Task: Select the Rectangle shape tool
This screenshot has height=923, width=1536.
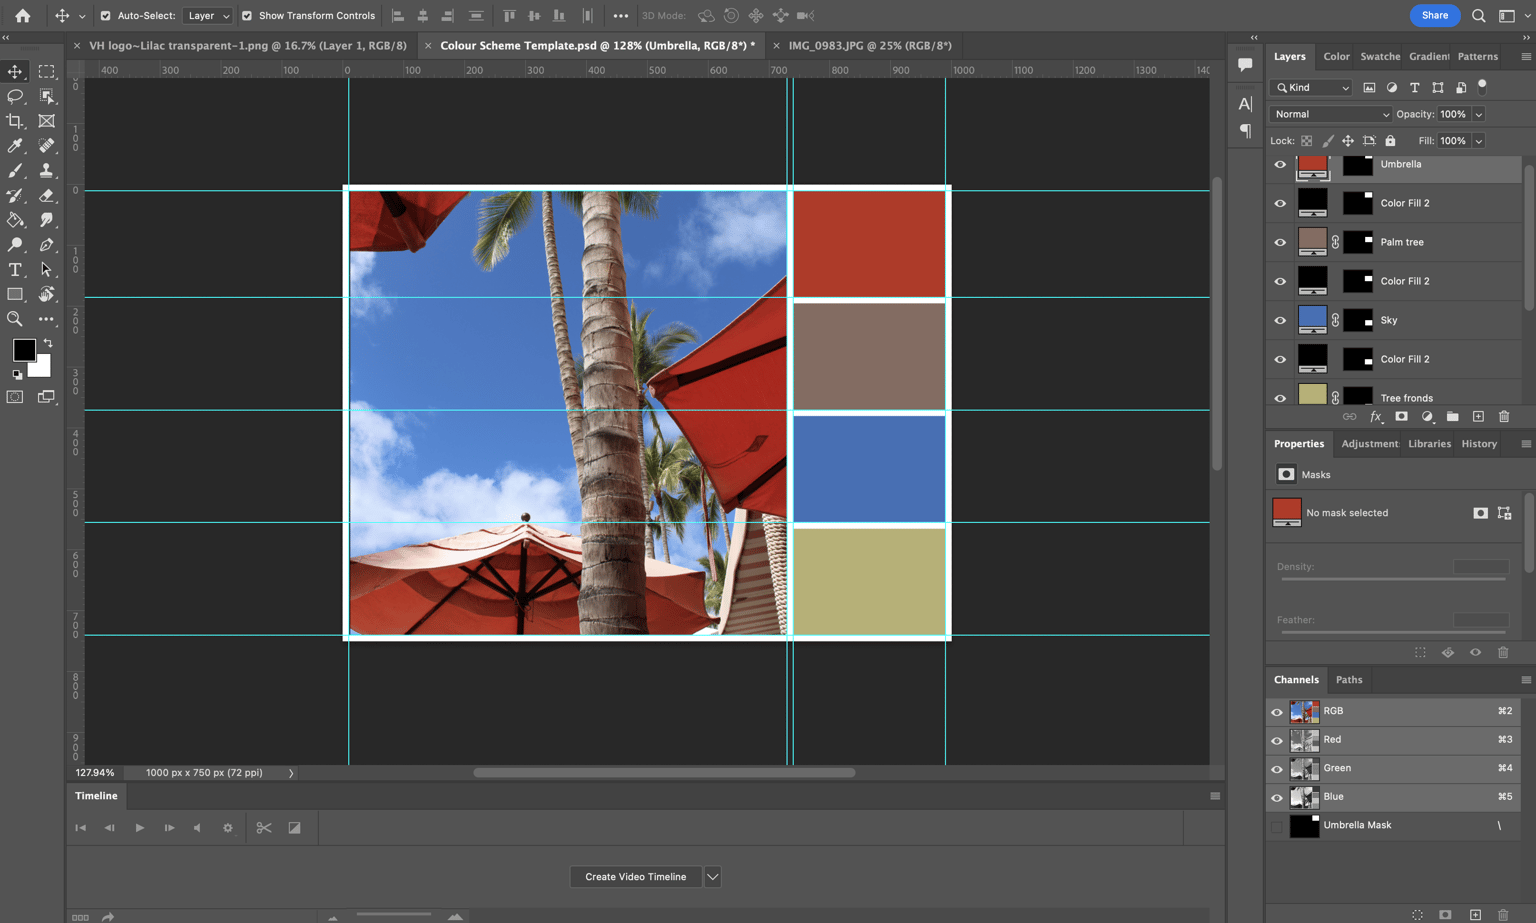Action: 15,295
